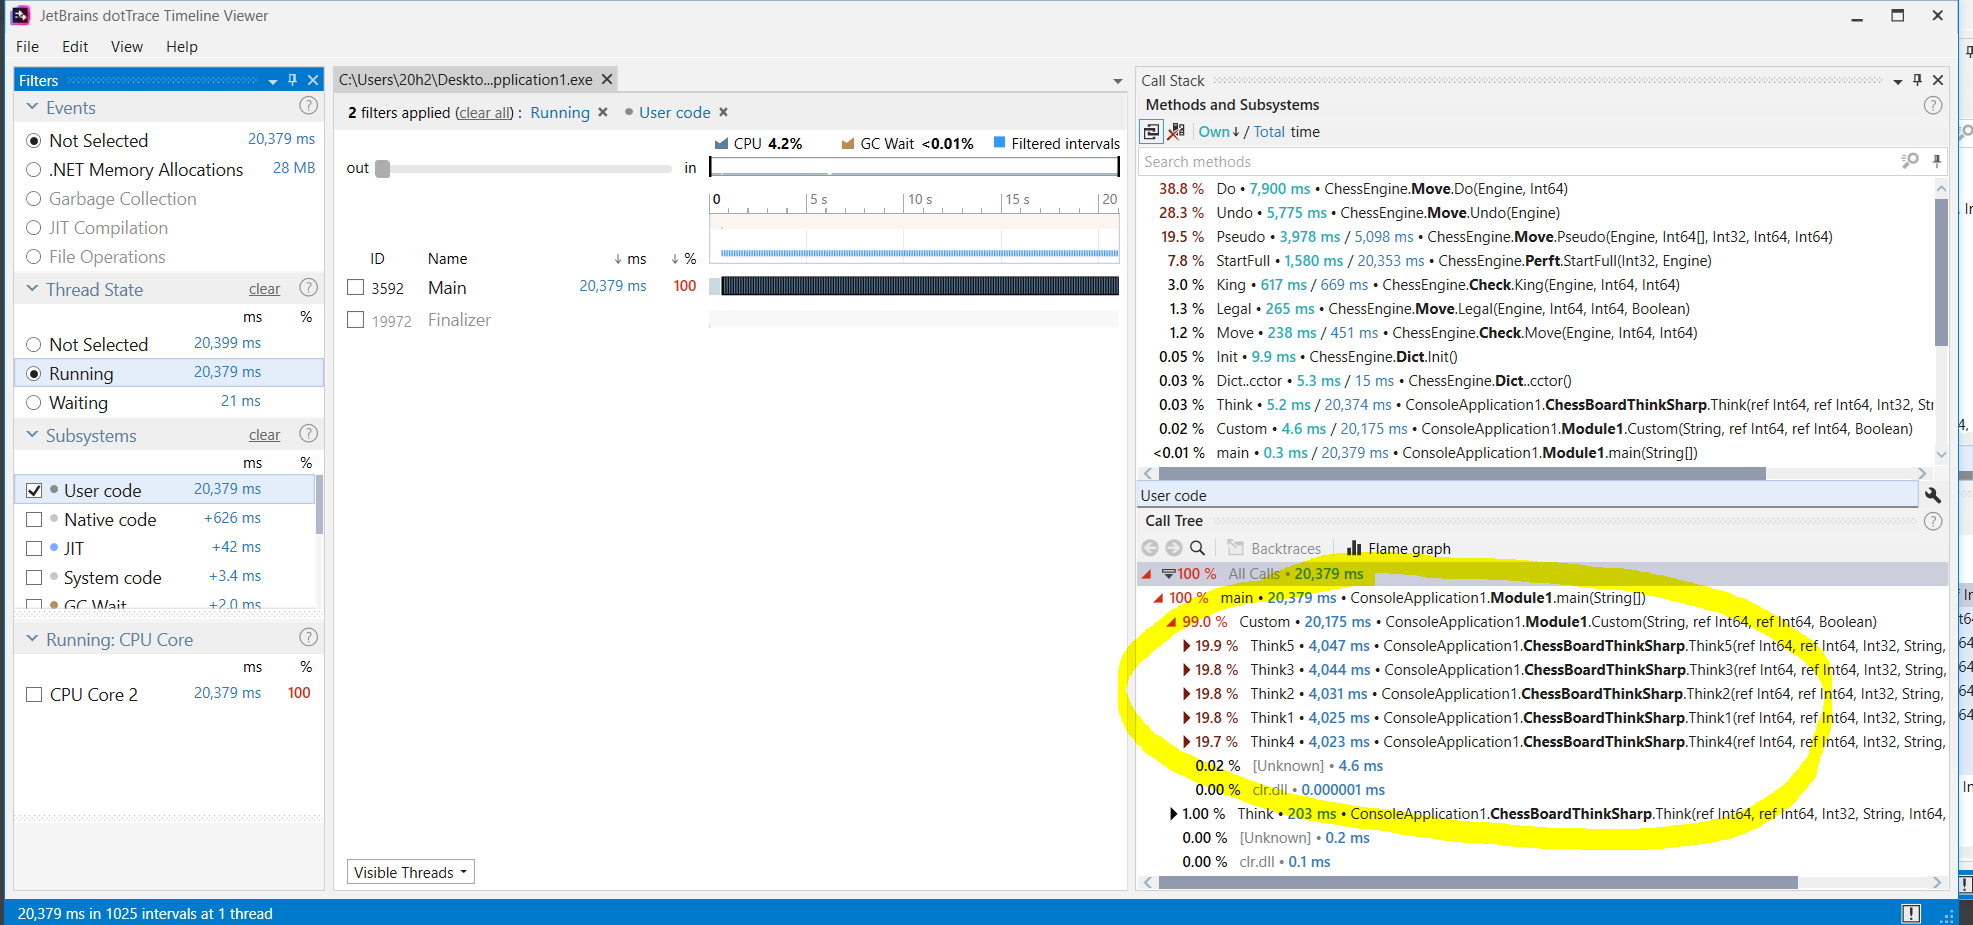Open the Visible Threads dropdown
The image size is (1973, 925).
coord(411,872)
